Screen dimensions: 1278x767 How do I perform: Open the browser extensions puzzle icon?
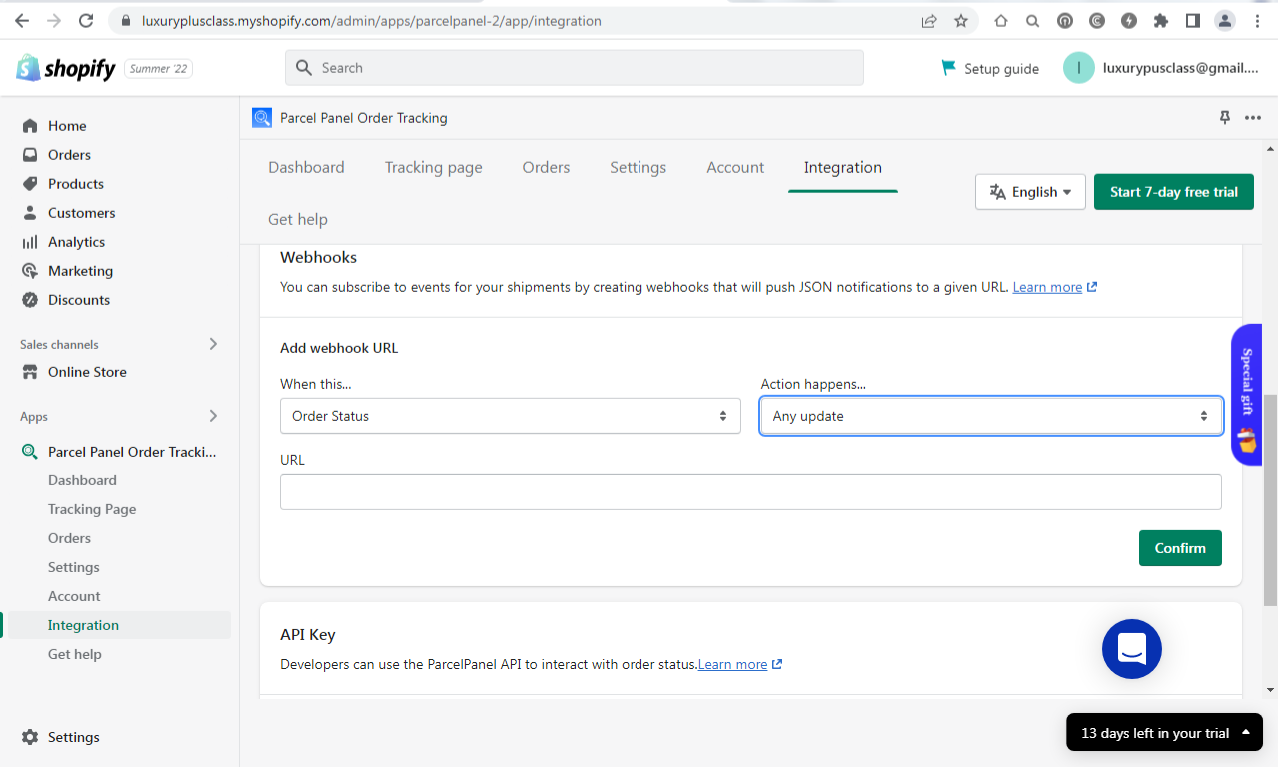1160,20
